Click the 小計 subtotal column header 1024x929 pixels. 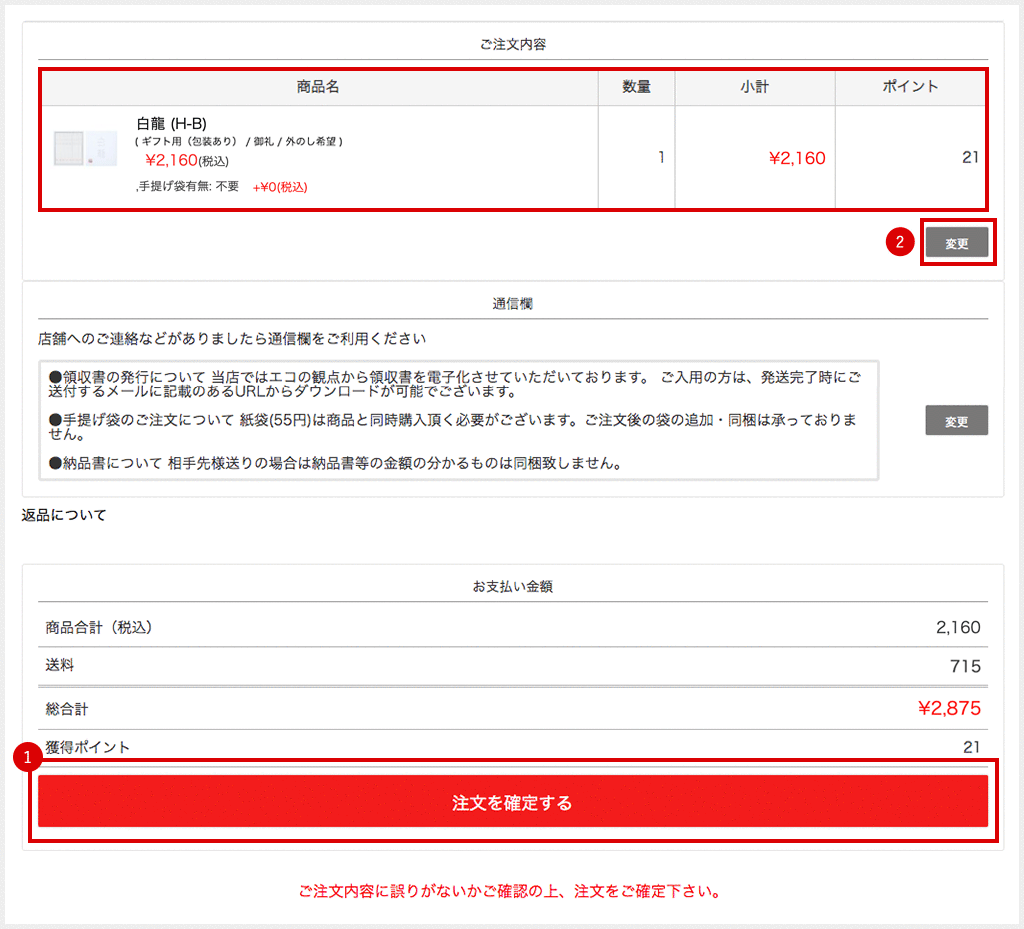pos(754,88)
